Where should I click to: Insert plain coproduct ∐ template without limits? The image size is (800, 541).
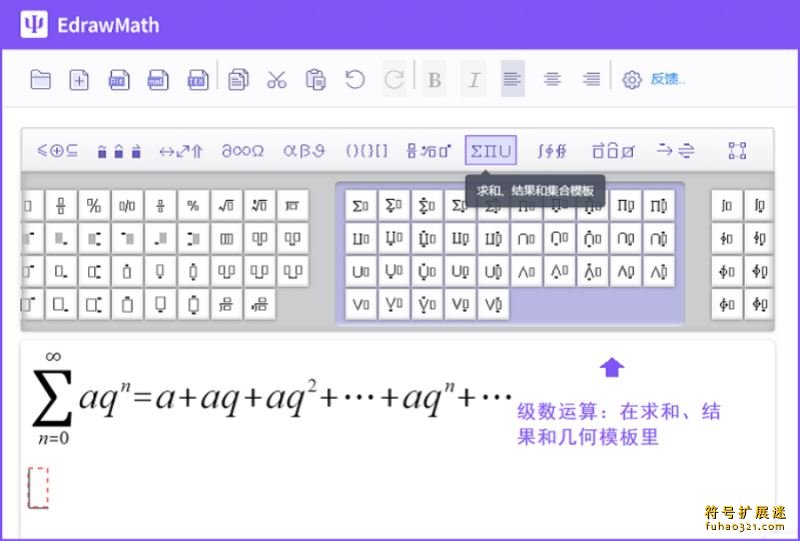coord(361,238)
